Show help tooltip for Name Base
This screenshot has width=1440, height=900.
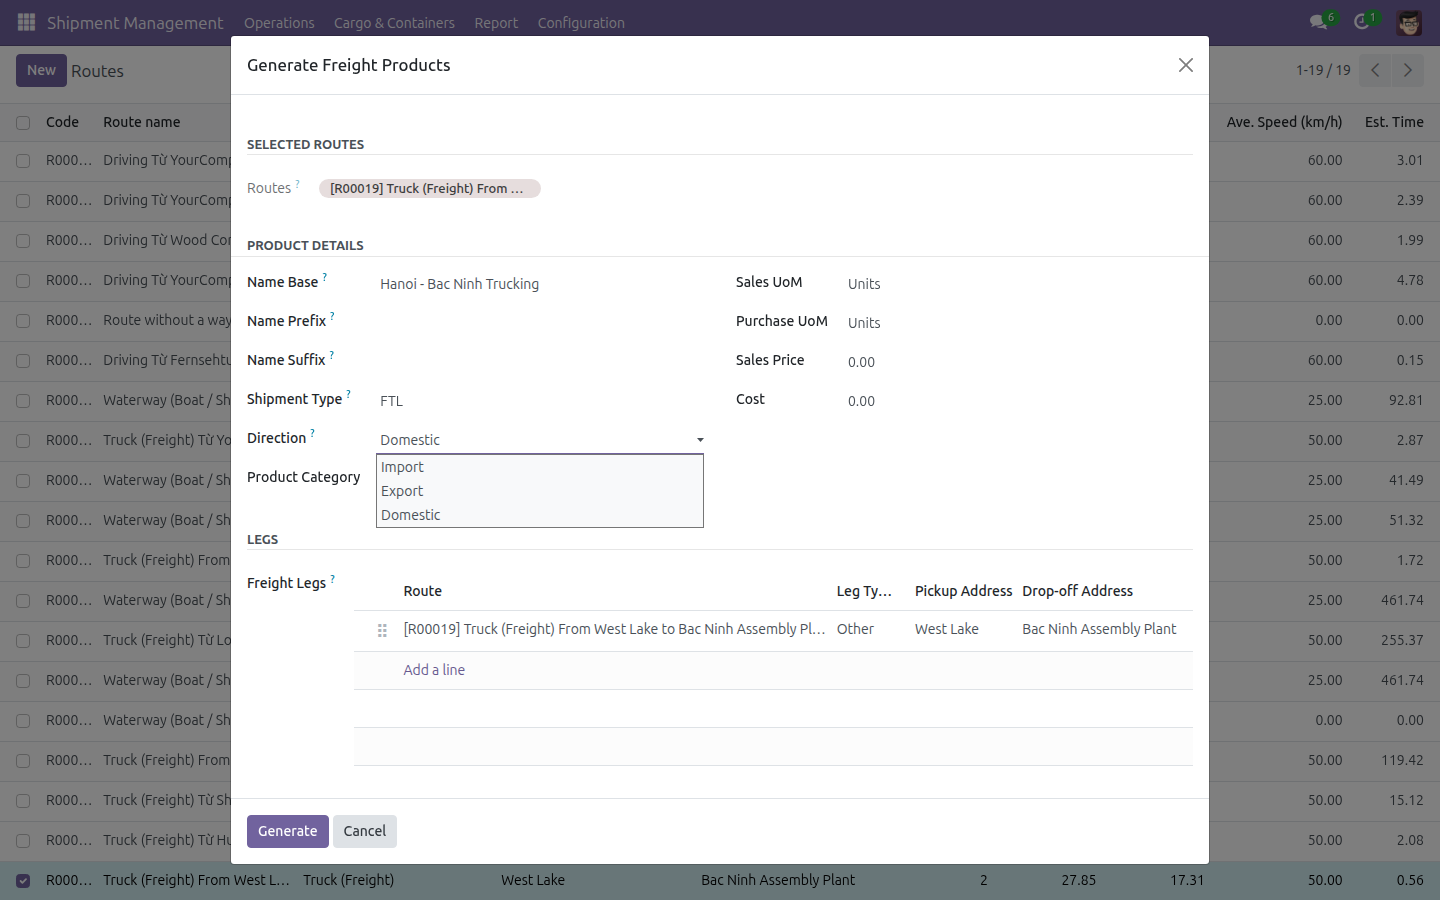coord(324,278)
